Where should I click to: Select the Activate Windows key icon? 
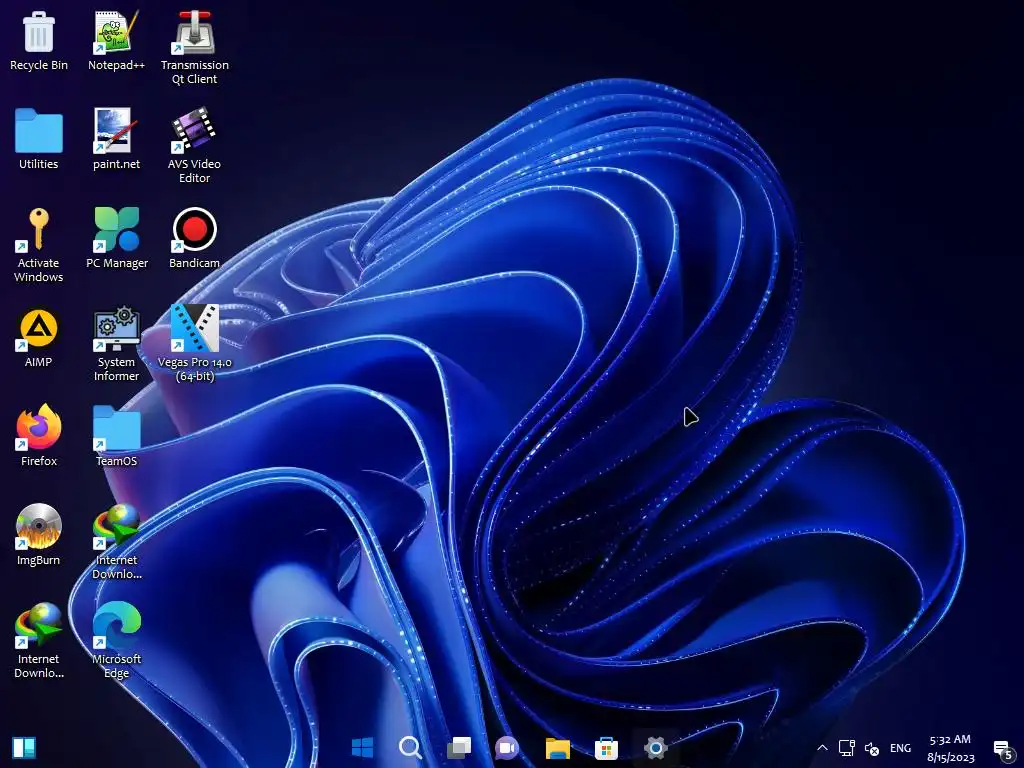point(39,246)
